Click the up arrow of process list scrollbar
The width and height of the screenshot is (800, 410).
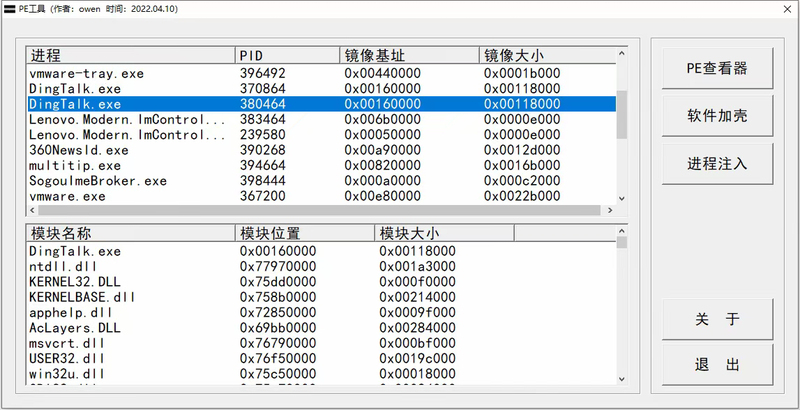[x=621, y=53]
